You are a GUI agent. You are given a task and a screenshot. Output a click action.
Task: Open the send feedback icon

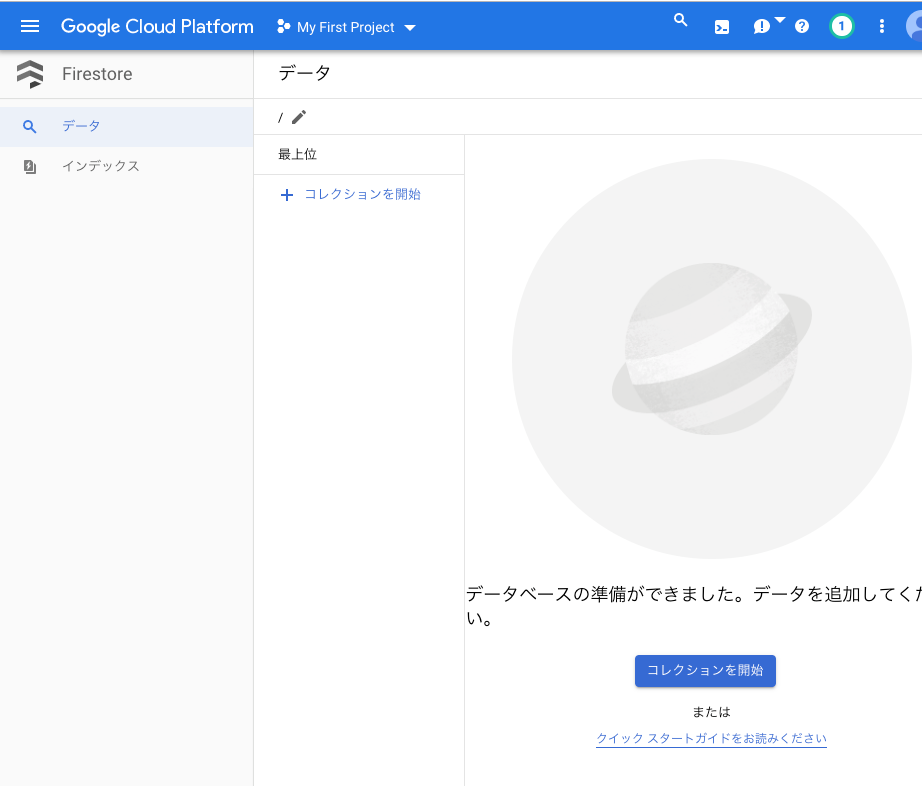point(761,26)
